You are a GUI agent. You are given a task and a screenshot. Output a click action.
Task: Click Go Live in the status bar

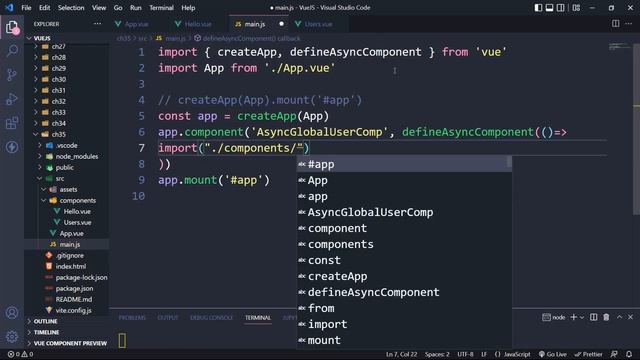pos(553,354)
